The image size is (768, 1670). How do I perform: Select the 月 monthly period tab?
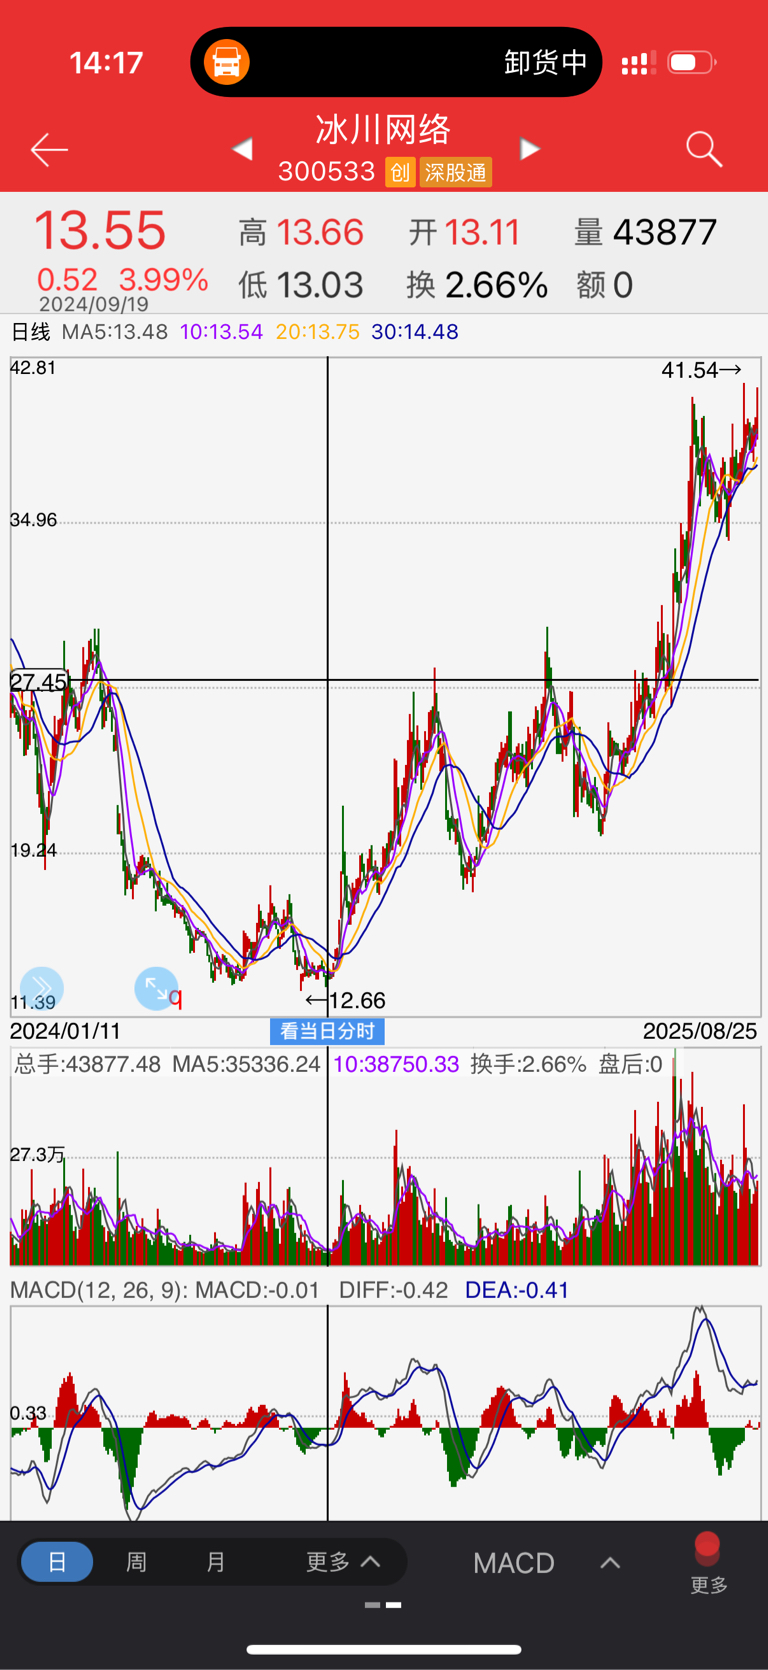[x=216, y=1562]
